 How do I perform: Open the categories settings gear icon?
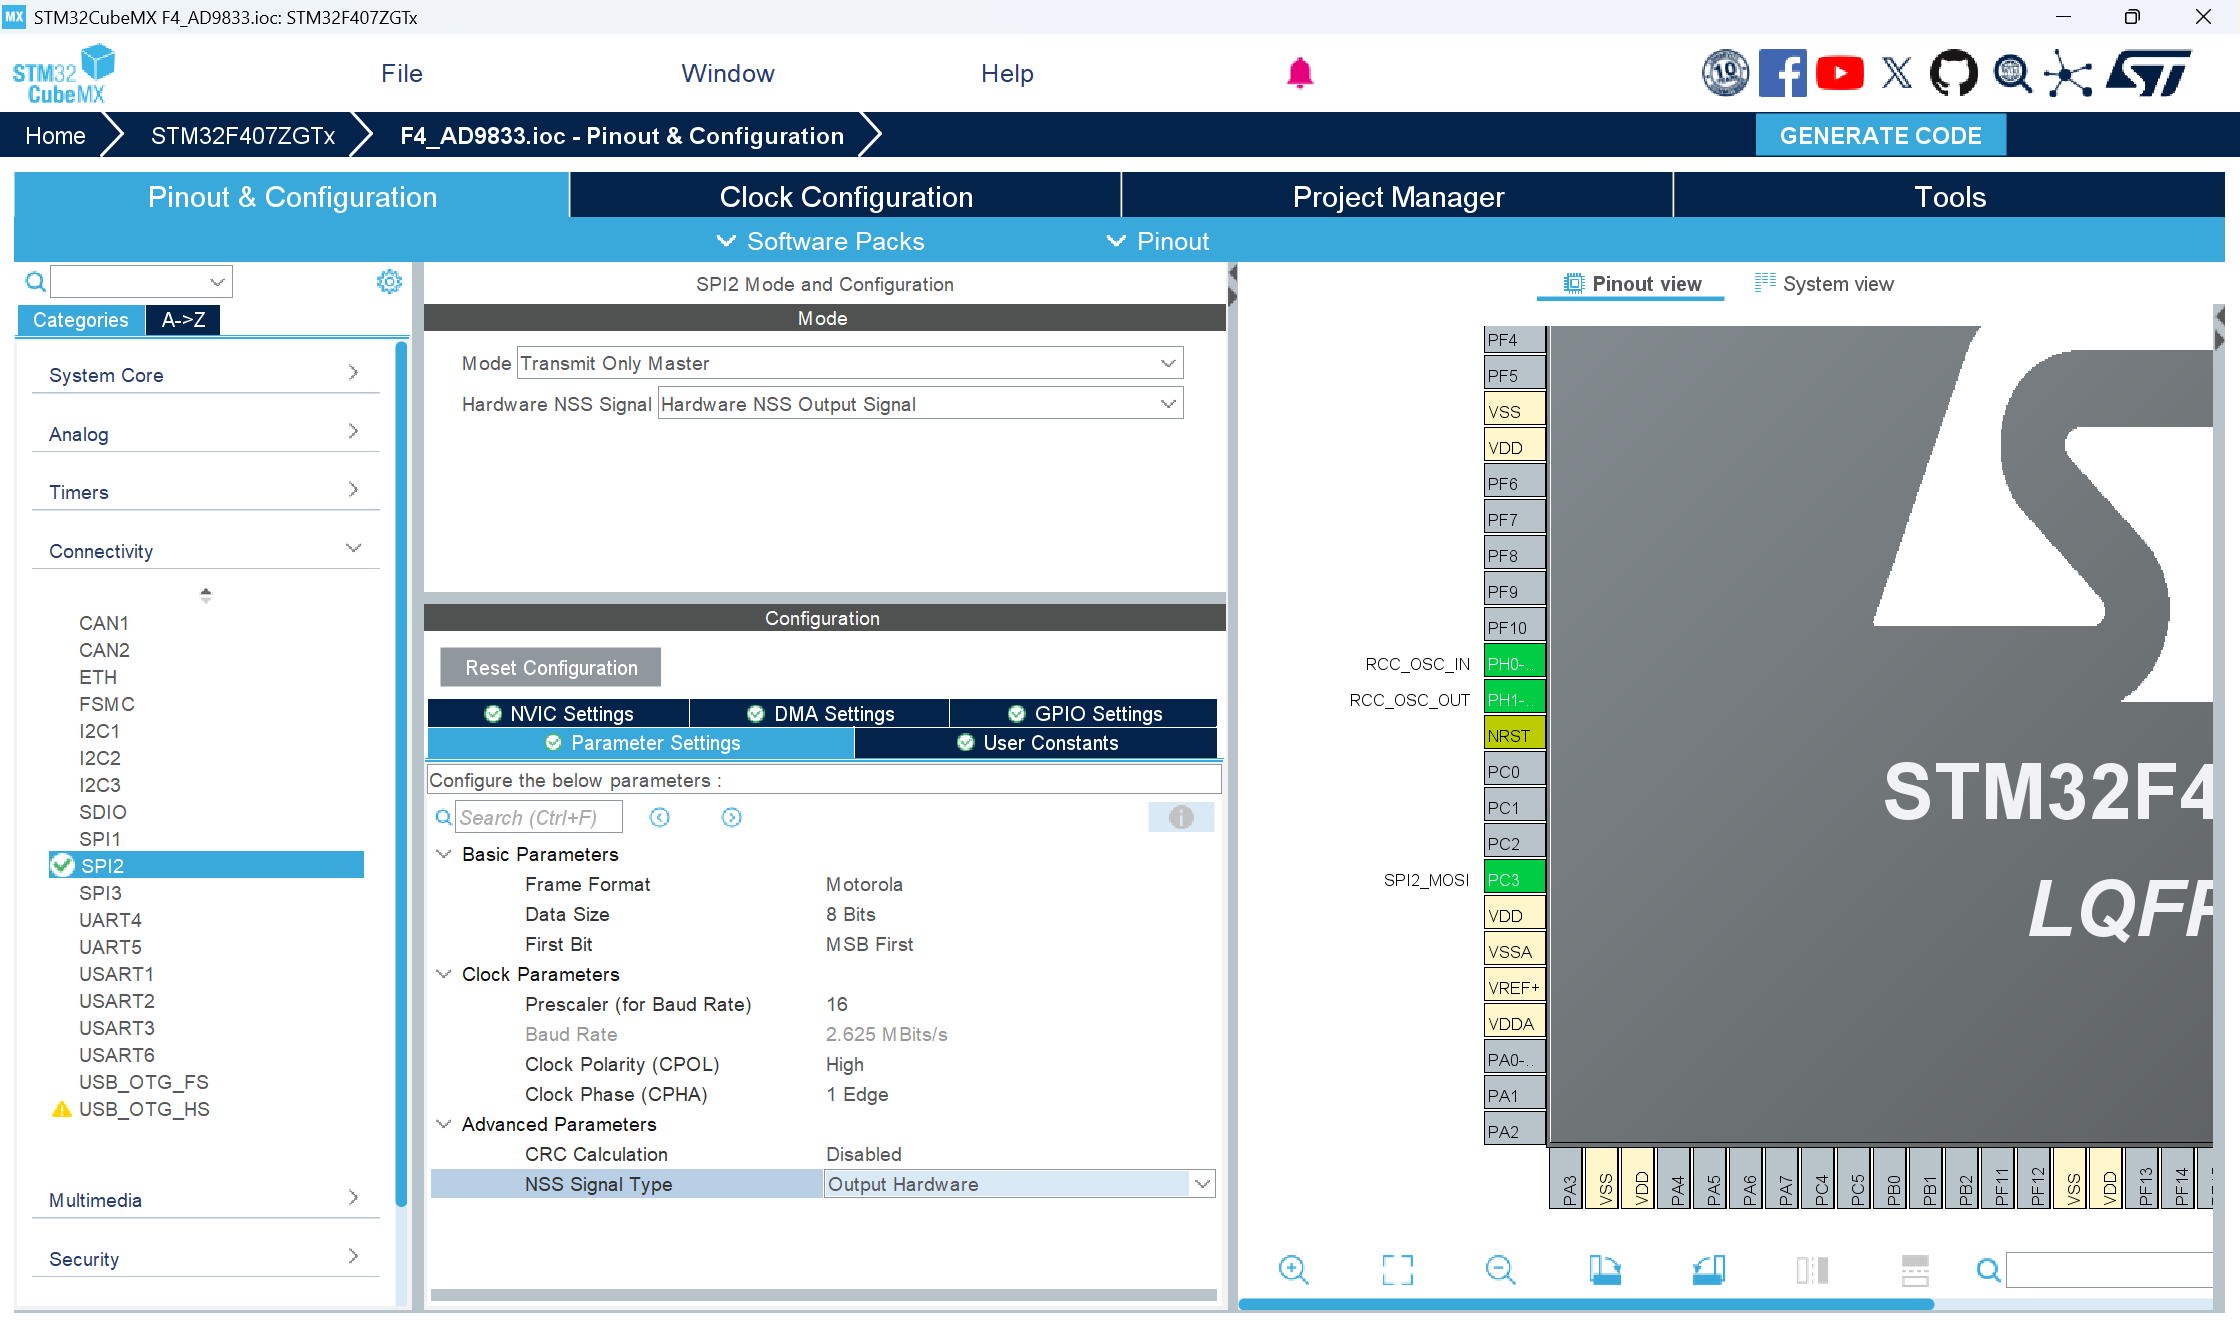[389, 282]
